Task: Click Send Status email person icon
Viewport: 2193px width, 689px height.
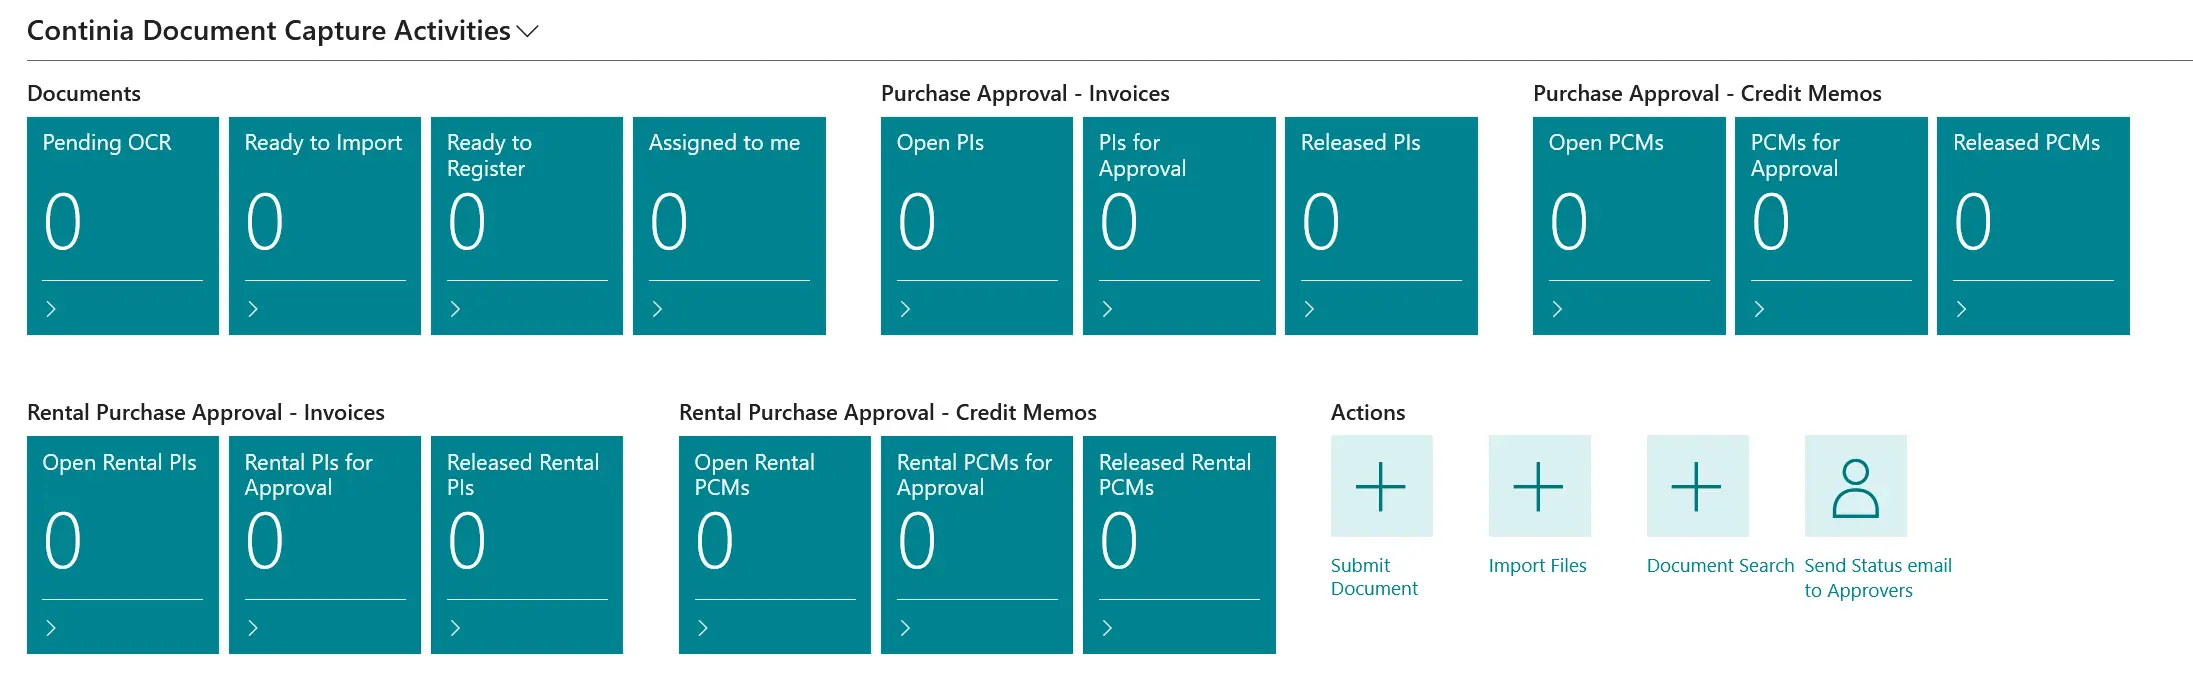Action: coord(1855,486)
